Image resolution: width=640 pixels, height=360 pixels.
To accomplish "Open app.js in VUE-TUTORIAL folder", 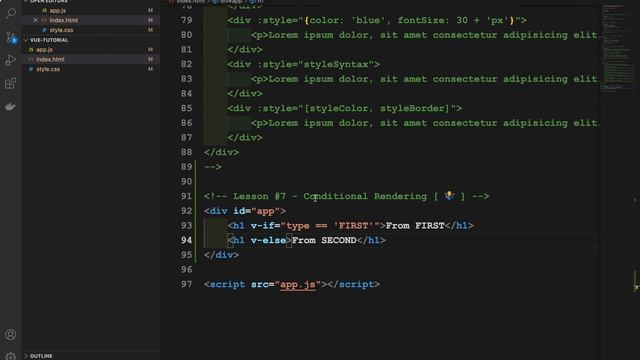I will [x=44, y=49].
